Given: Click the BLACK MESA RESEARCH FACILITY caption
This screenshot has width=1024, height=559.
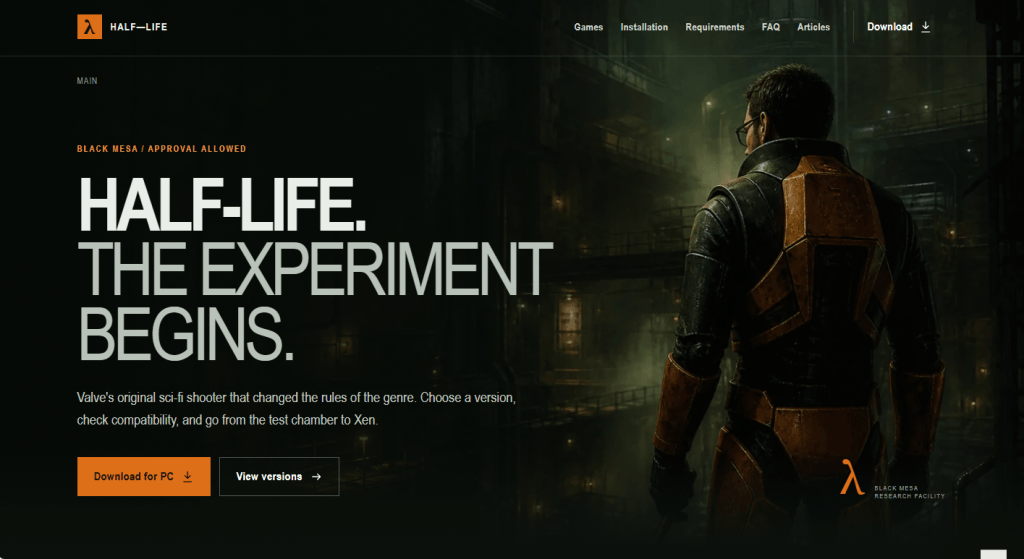Looking at the screenshot, I should point(909,492).
